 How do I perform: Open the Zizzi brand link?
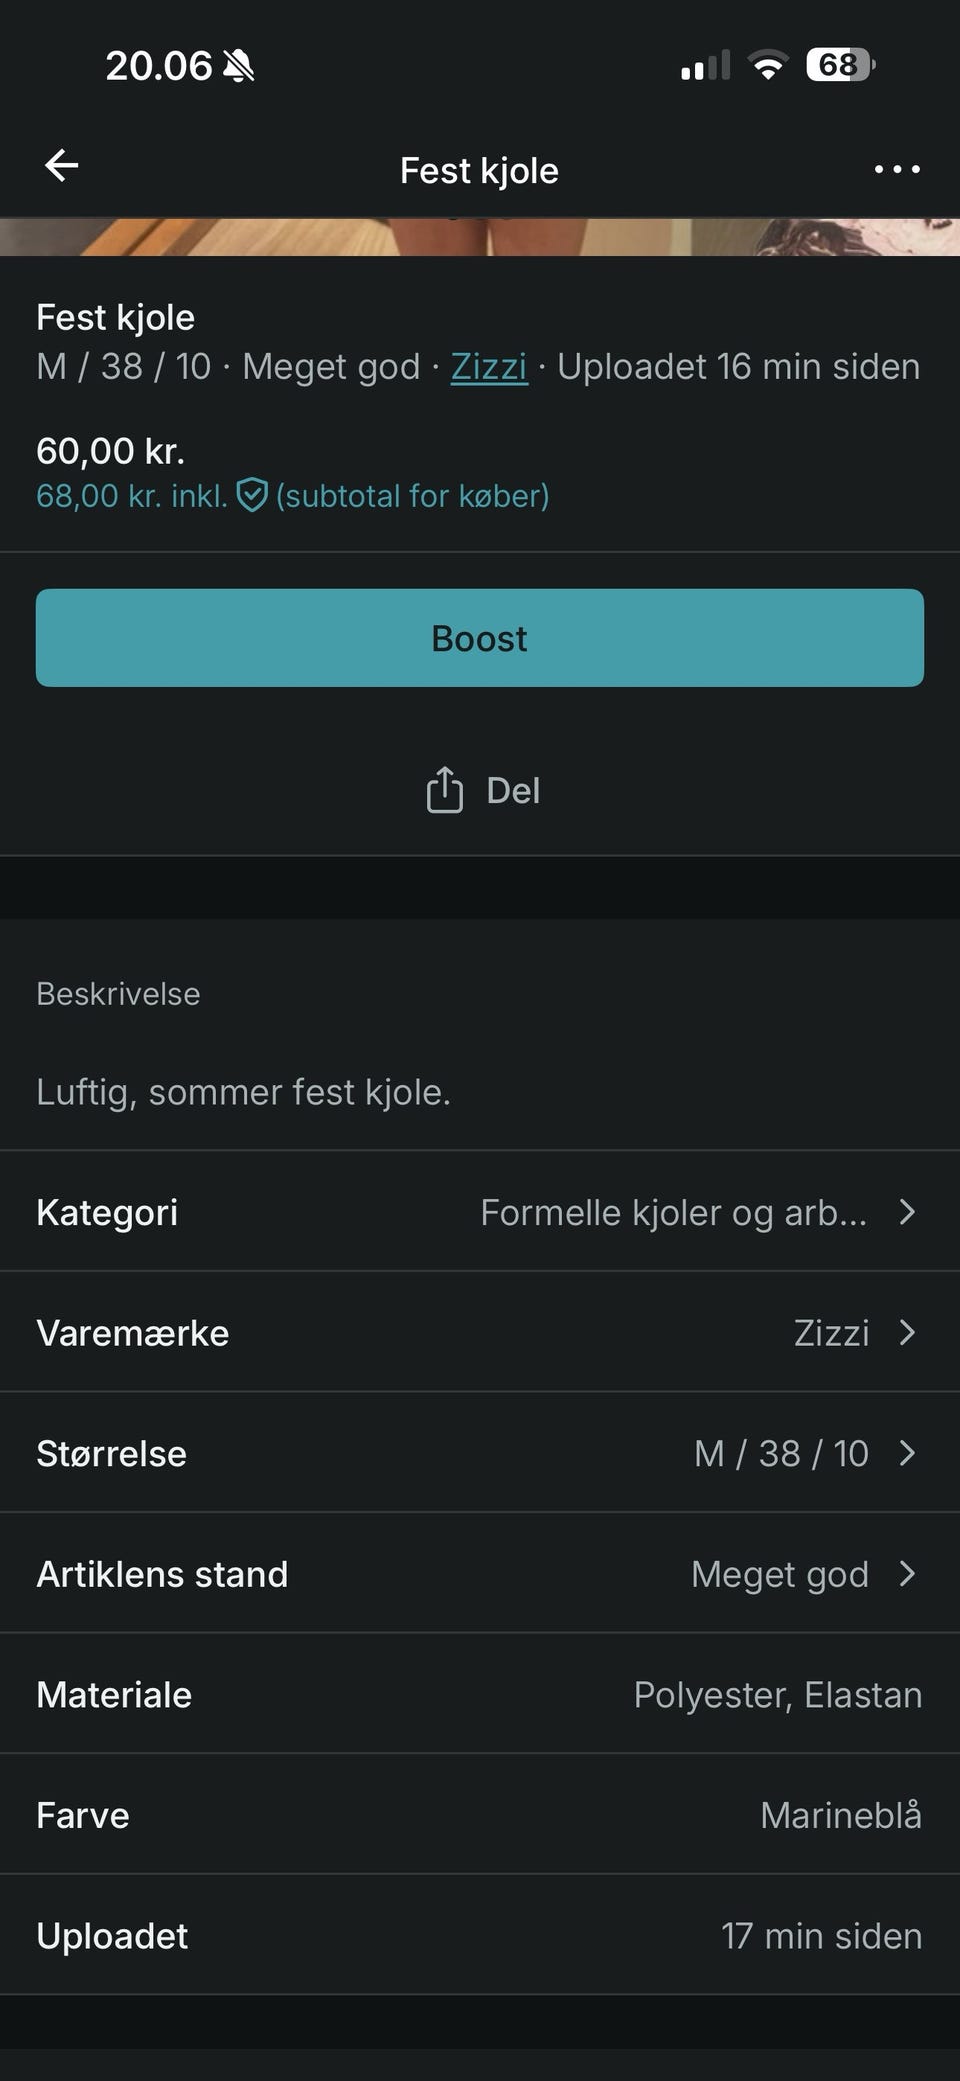489,367
